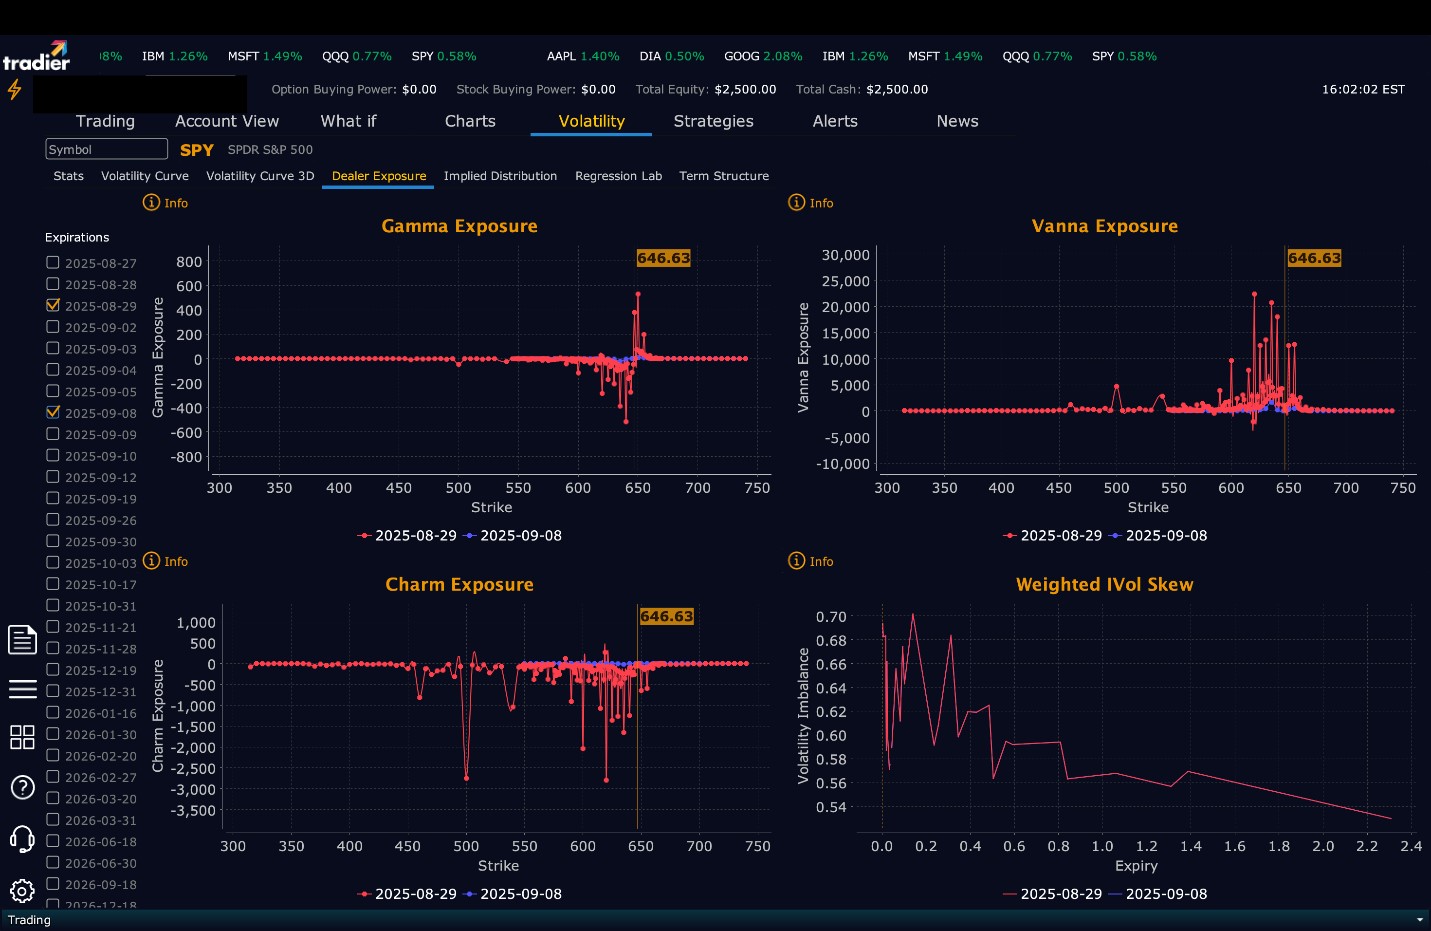This screenshot has height=931, width=1431.
Task: Toggle 2025-09-08 series in IVol Skew legend
Action: (1158, 894)
